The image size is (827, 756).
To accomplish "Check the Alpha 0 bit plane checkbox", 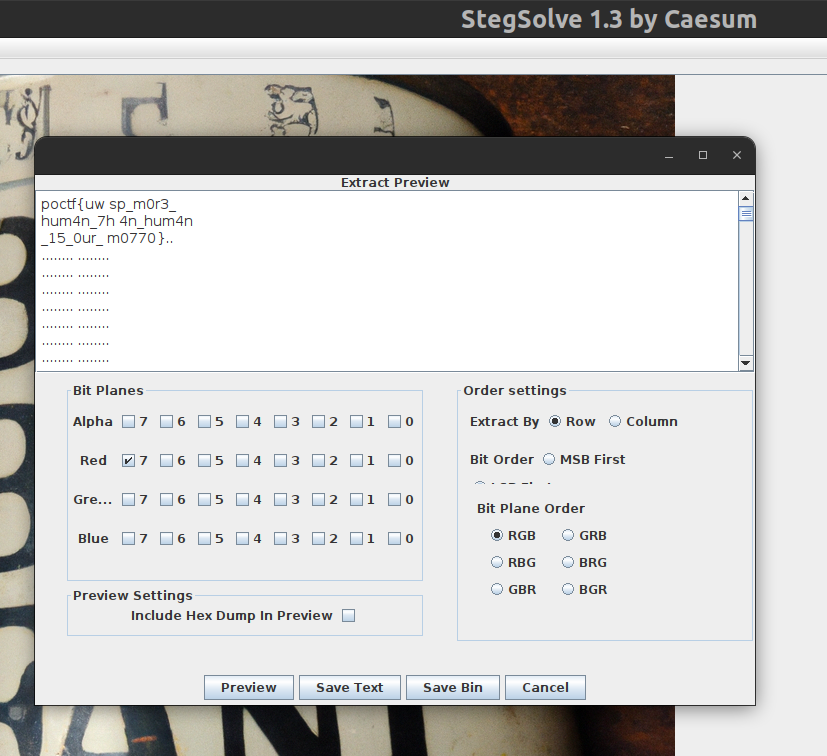I will [x=394, y=422].
